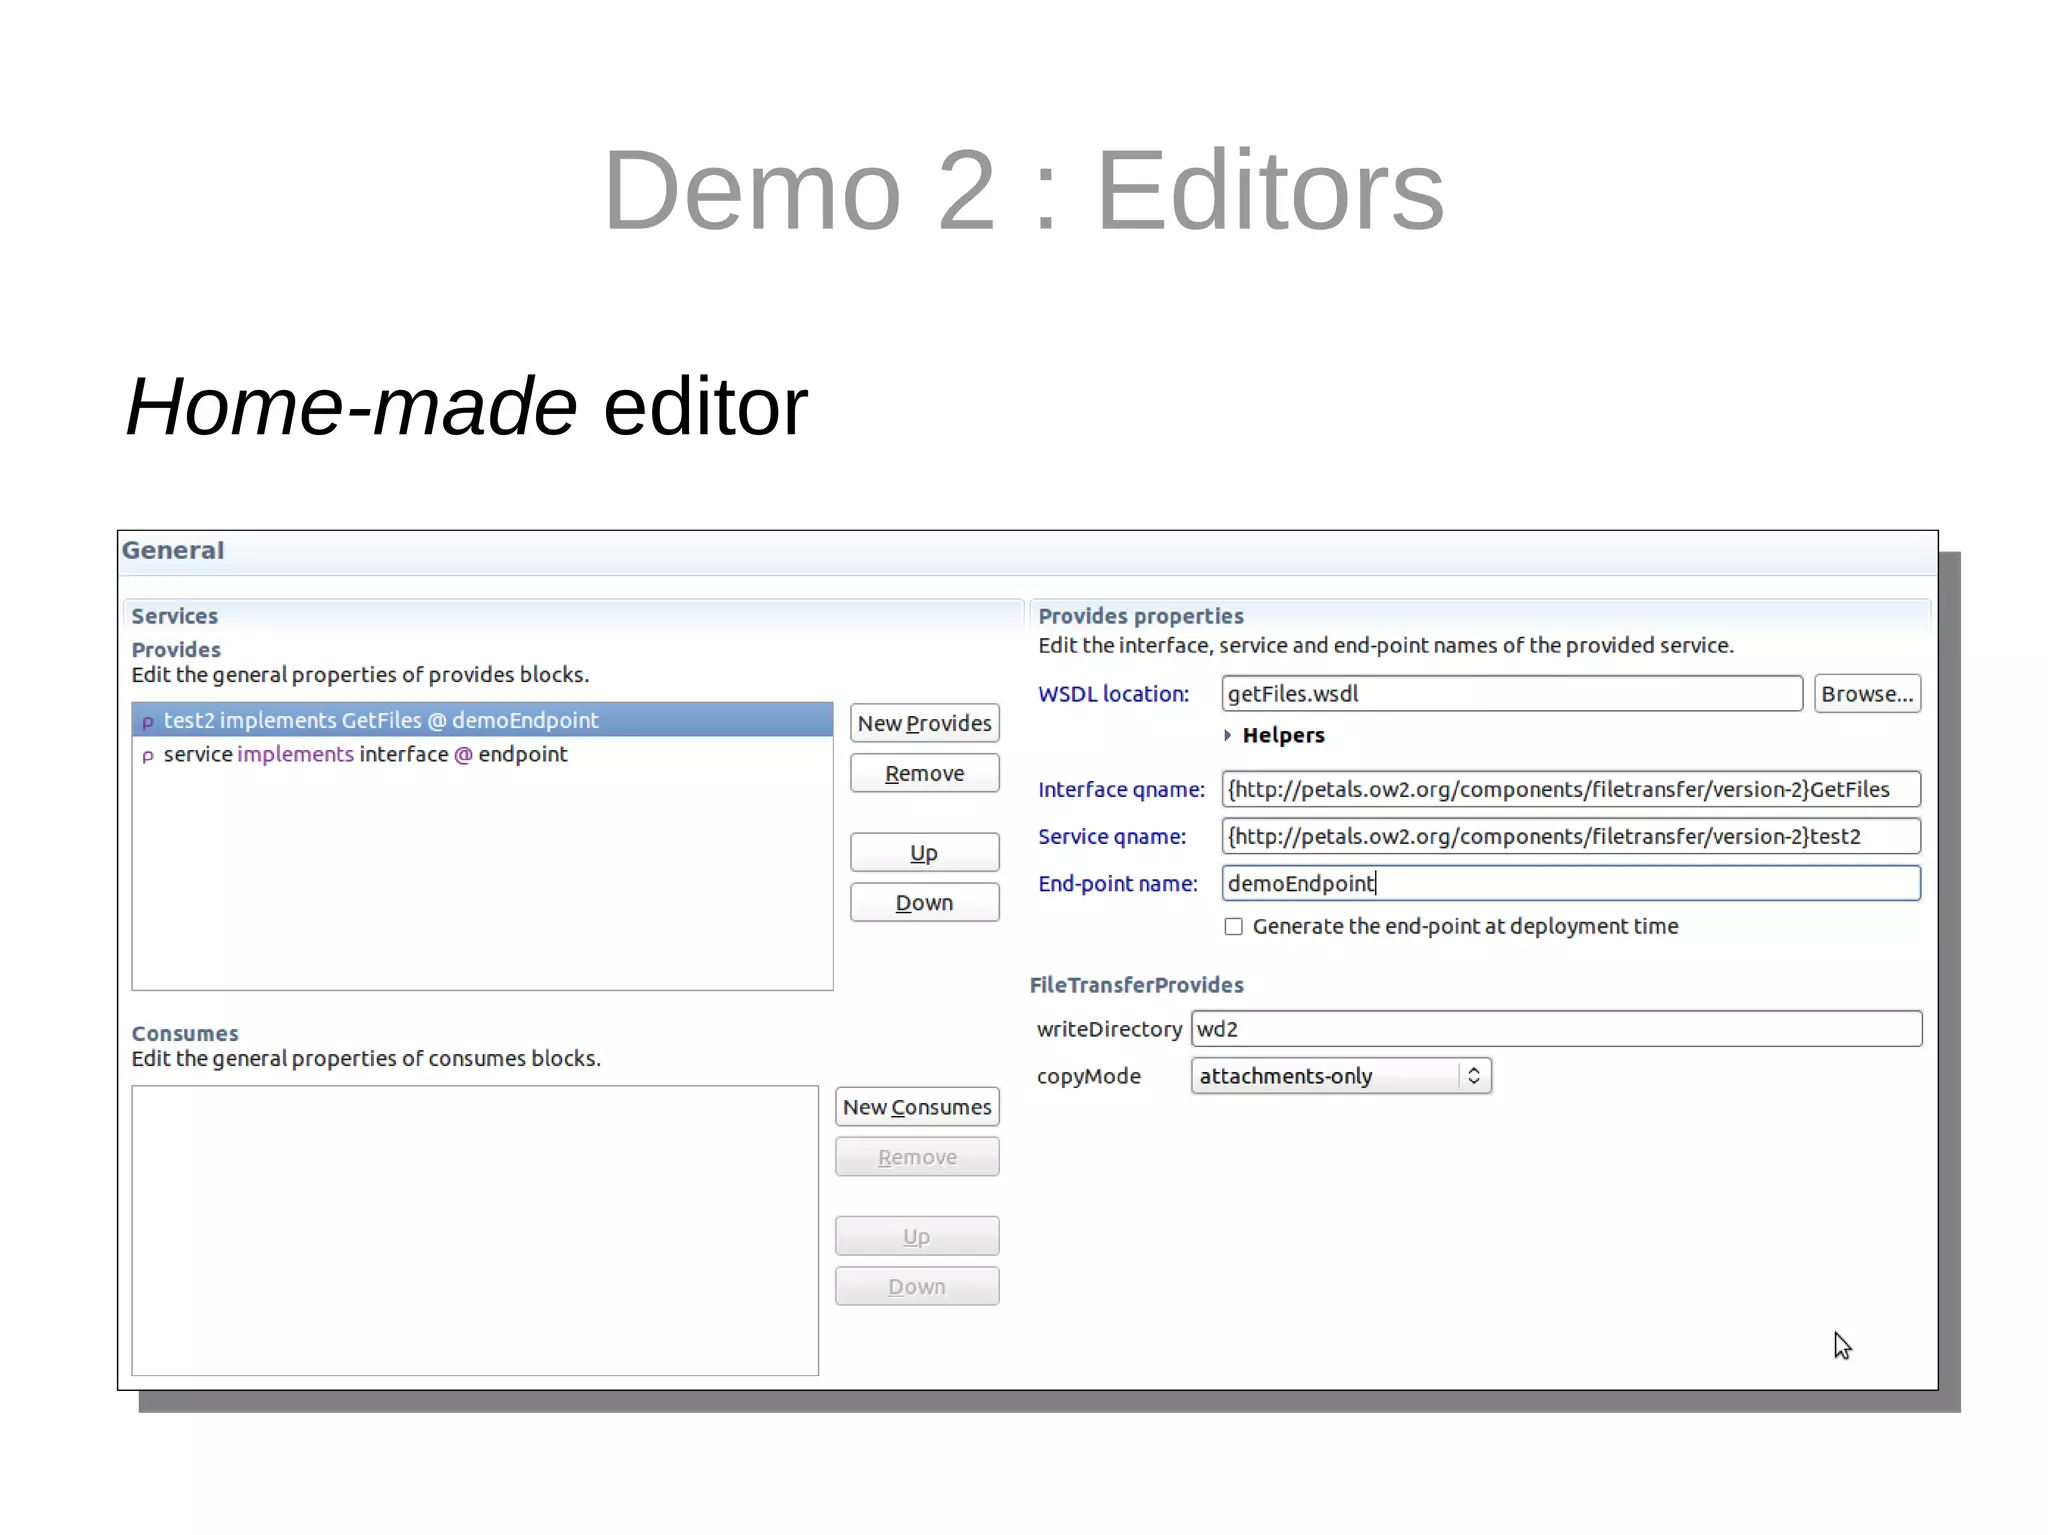The width and height of the screenshot is (2048, 1535).
Task: Click the Services section header
Action: point(174,616)
